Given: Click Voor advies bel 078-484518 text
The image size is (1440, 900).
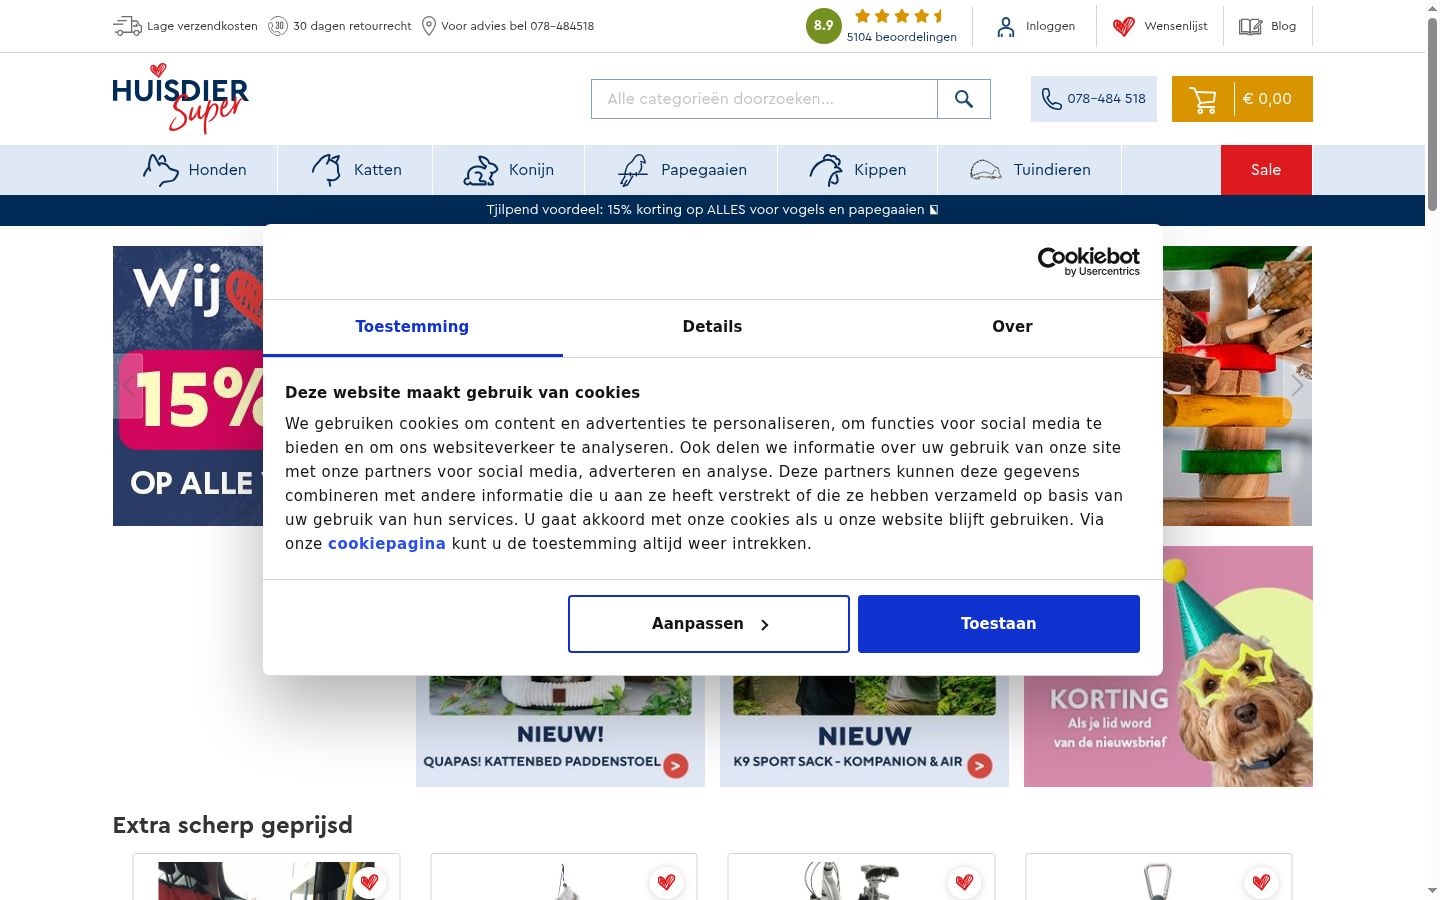Looking at the screenshot, I should 517,26.
